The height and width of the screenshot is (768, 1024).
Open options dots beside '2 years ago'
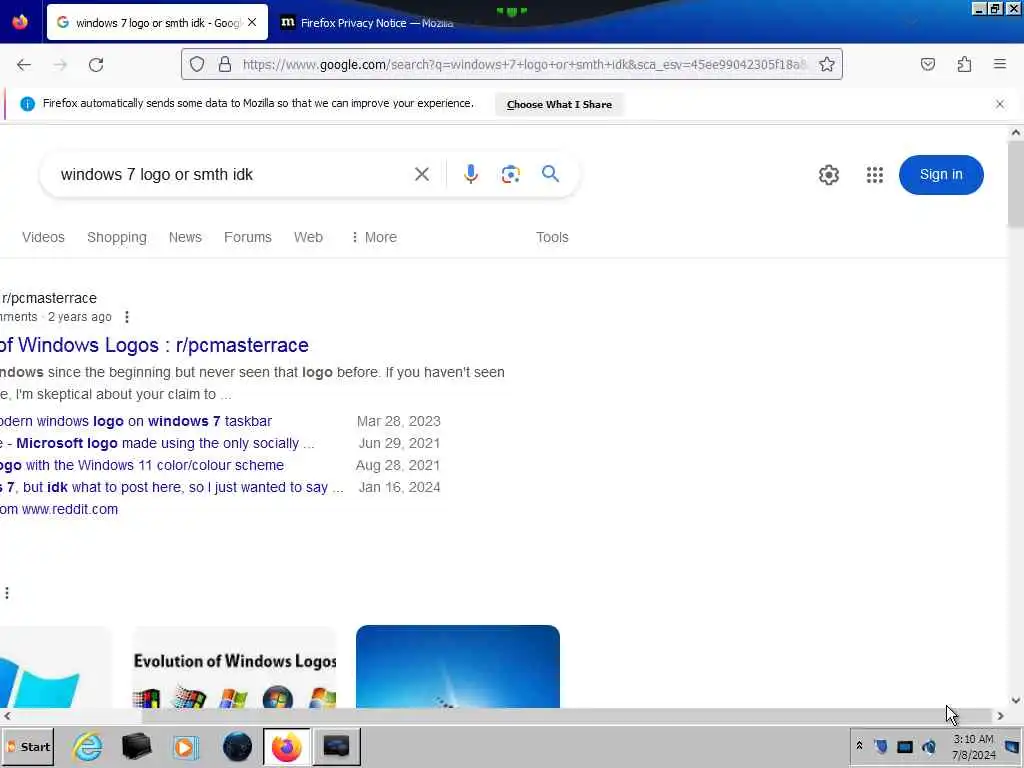127,317
